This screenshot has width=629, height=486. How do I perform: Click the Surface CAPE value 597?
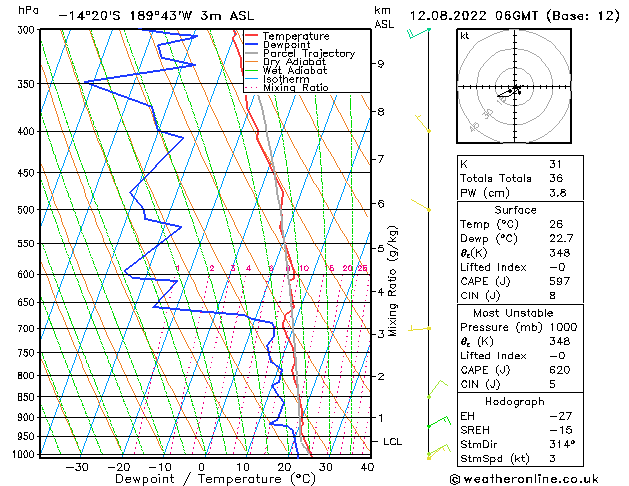[x=560, y=281]
